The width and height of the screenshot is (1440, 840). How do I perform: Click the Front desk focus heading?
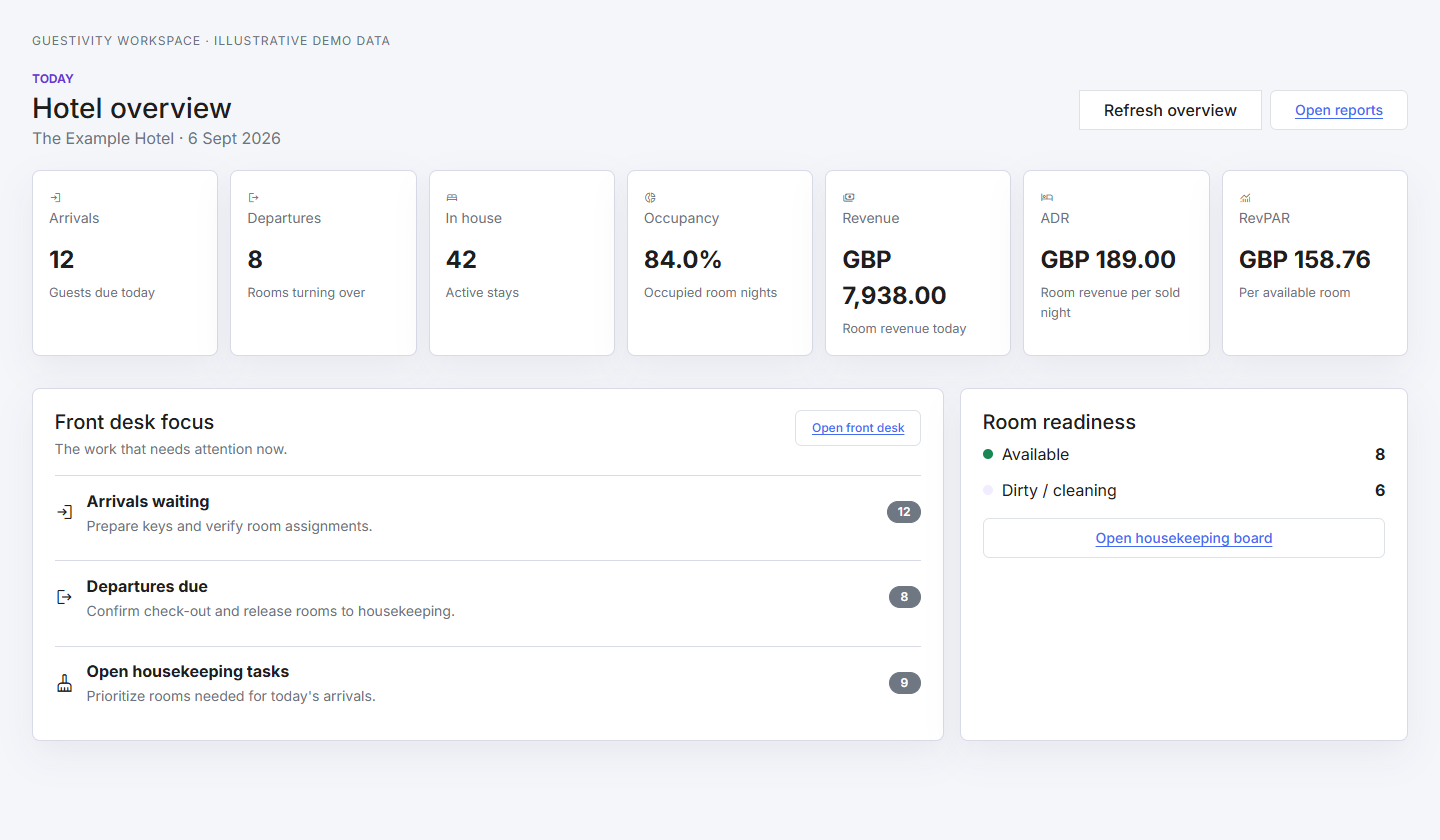[134, 422]
